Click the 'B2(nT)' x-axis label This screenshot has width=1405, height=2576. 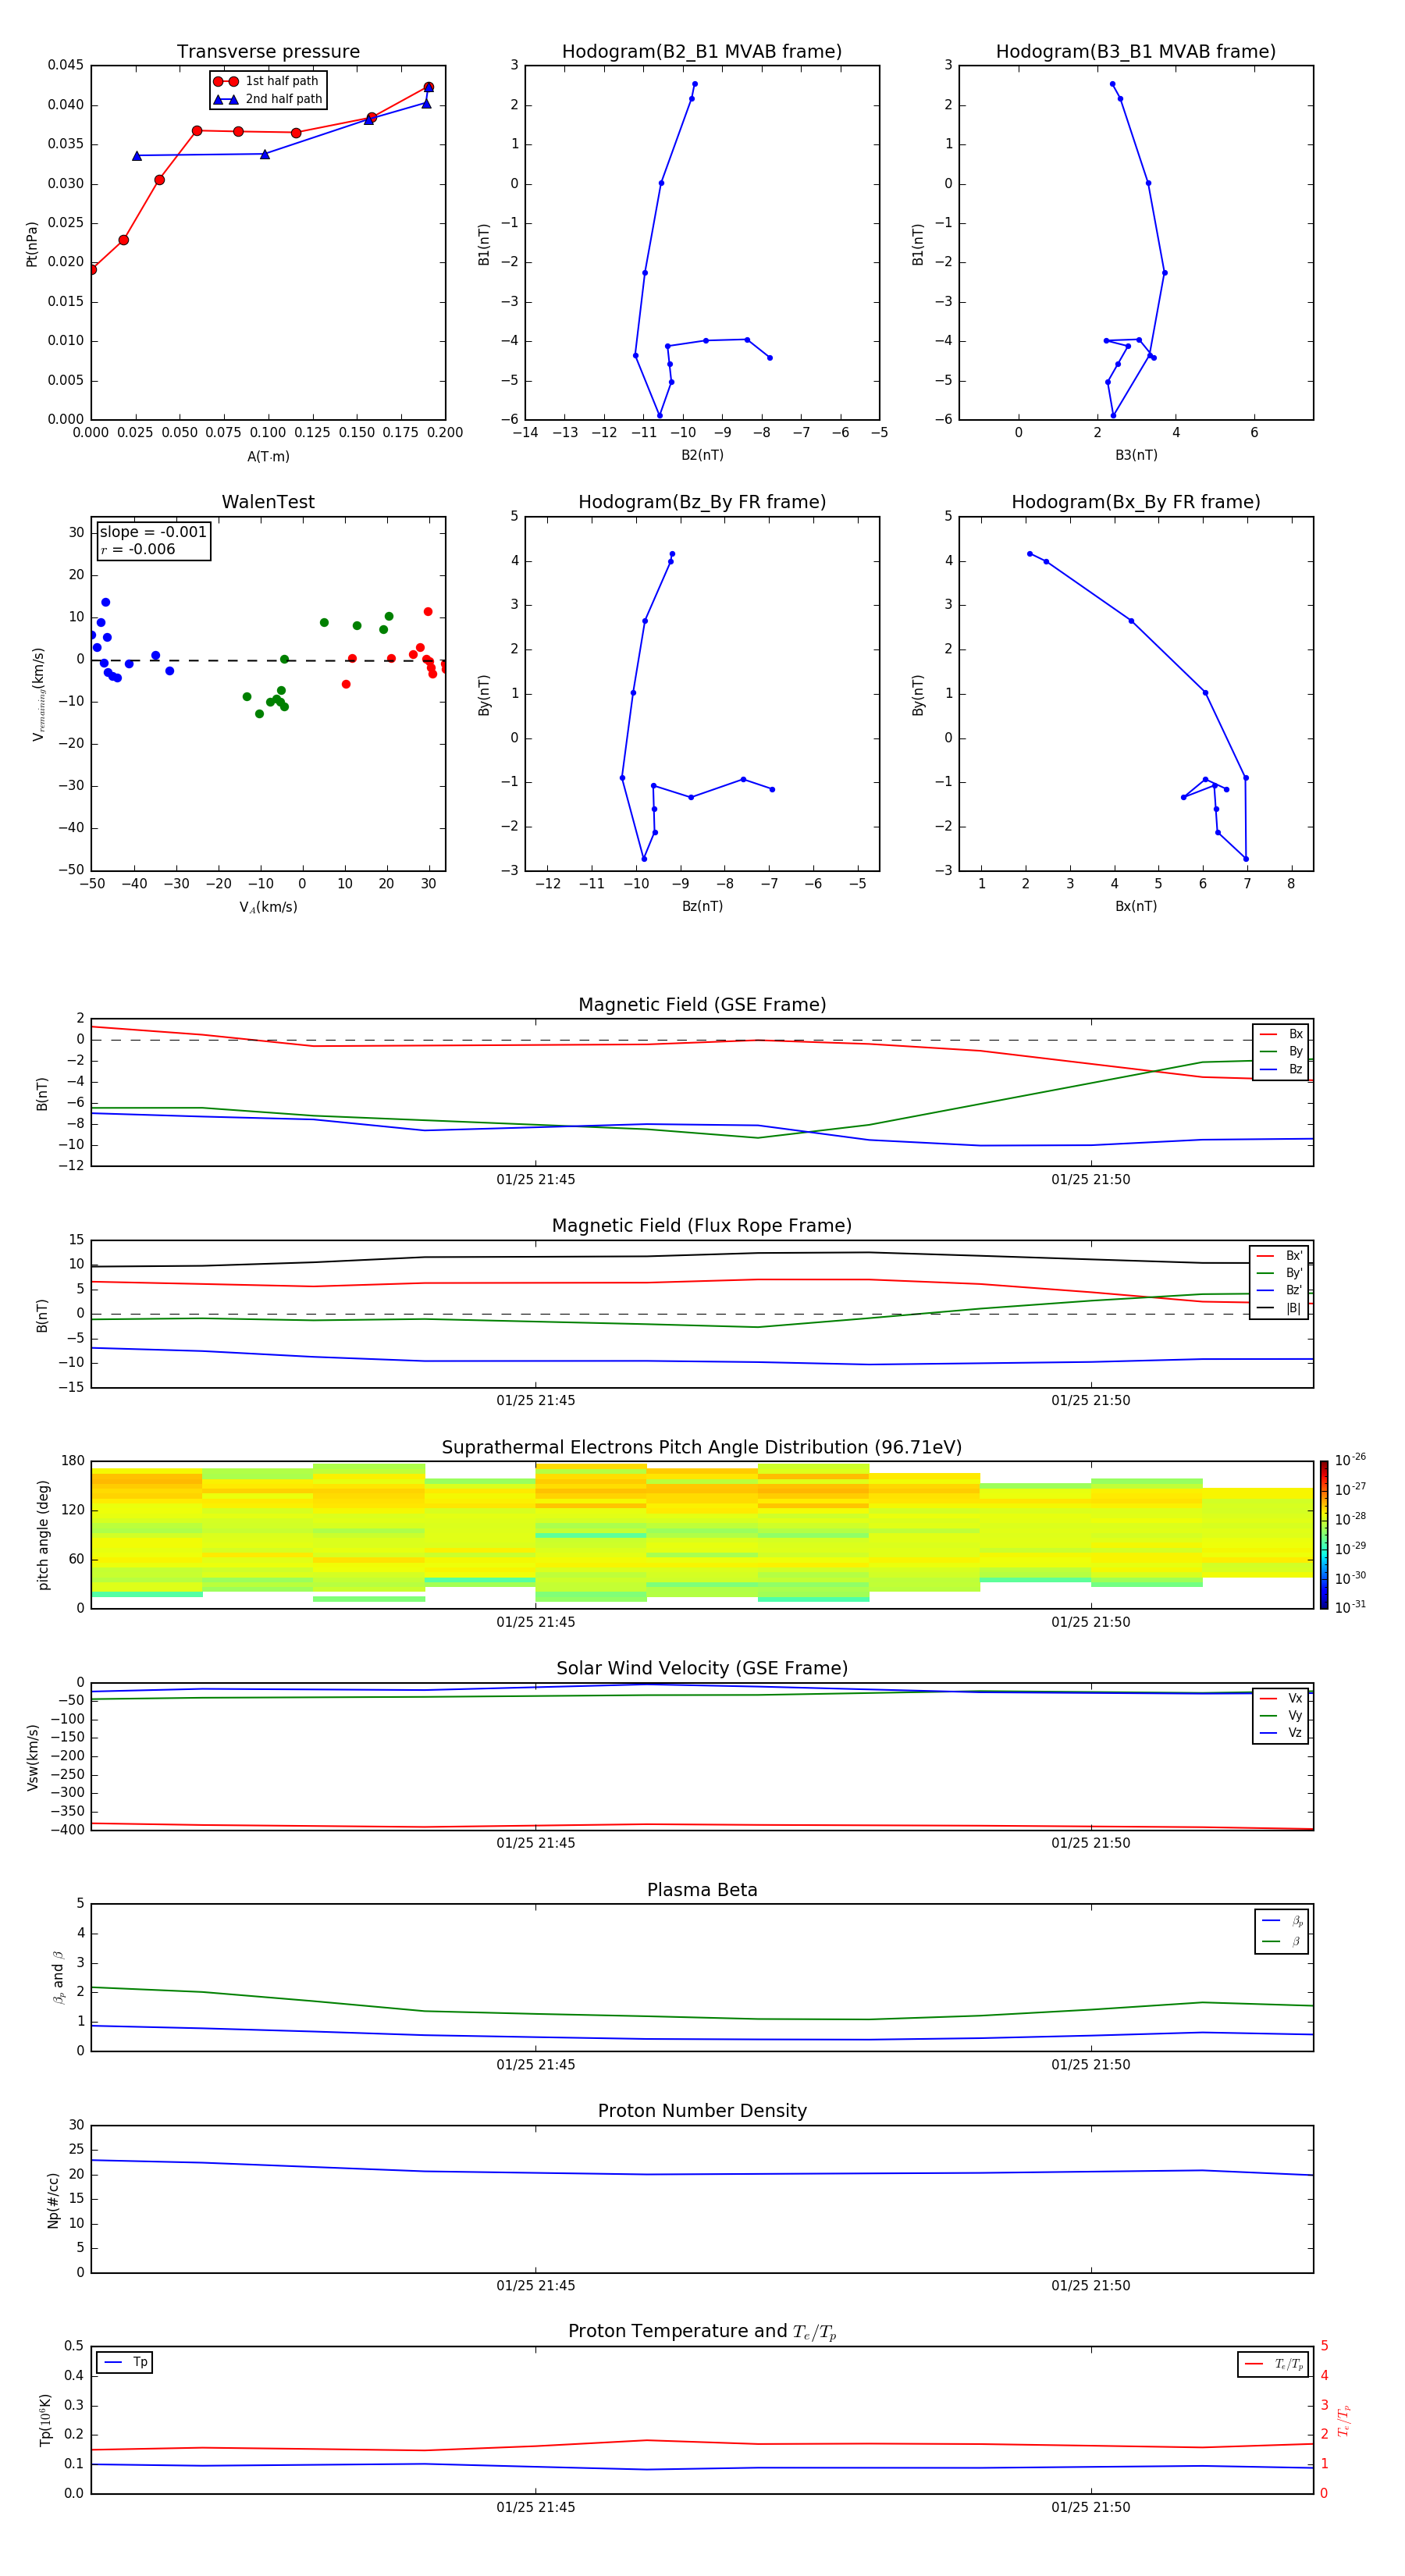702,456
